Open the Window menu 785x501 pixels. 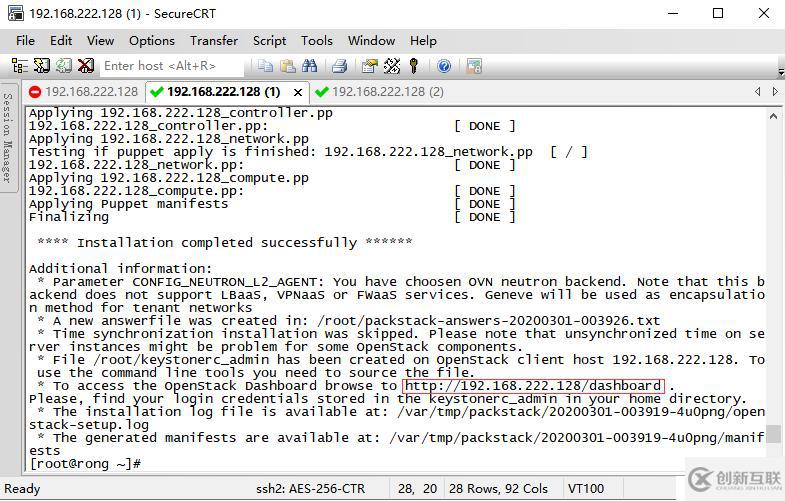pyautogui.click(x=371, y=41)
